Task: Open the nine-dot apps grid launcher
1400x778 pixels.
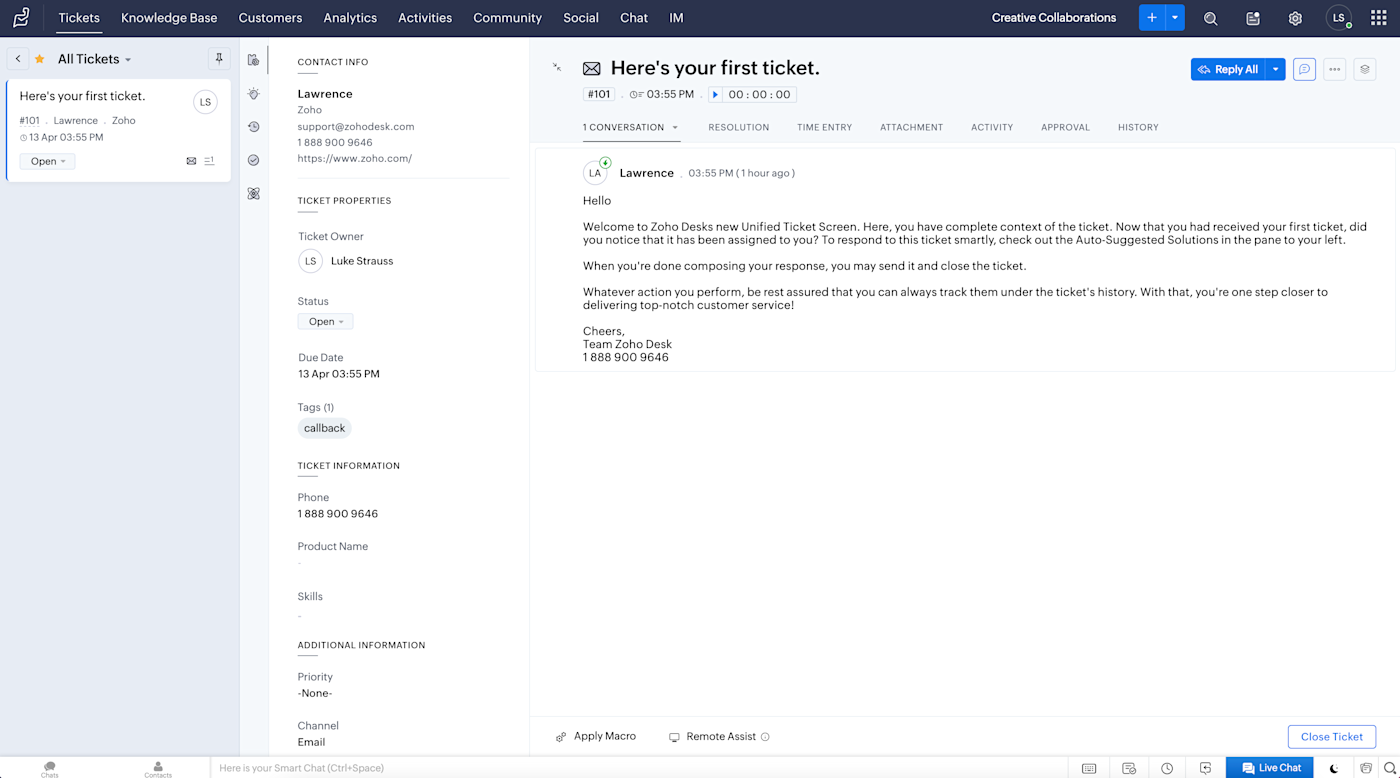Action: coord(1379,18)
